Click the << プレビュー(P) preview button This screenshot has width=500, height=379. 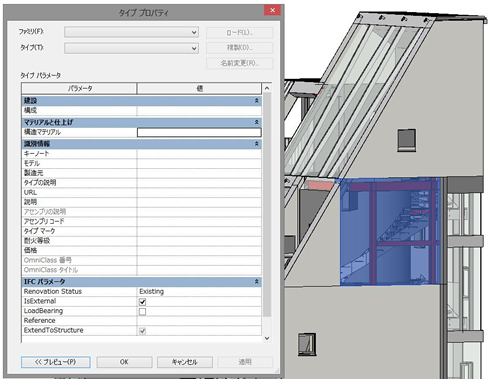(56, 362)
